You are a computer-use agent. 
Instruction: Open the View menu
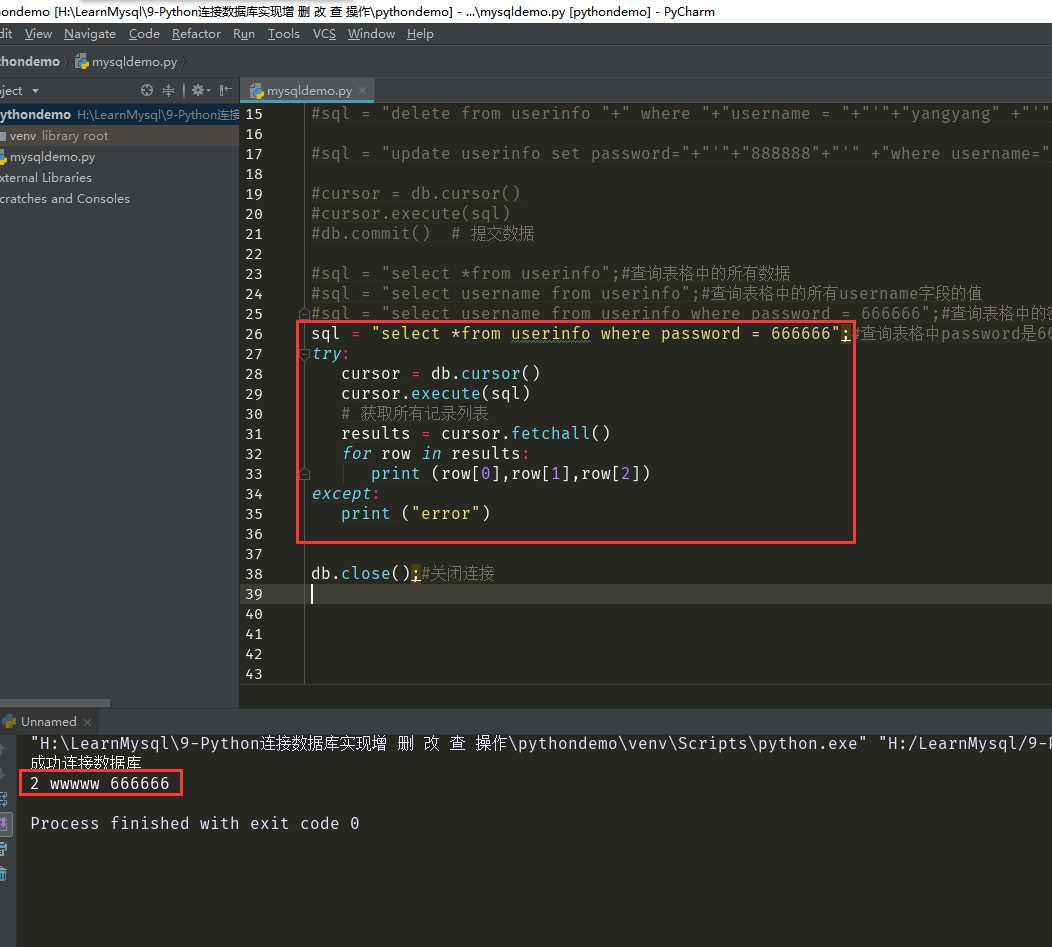pos(38,34)
